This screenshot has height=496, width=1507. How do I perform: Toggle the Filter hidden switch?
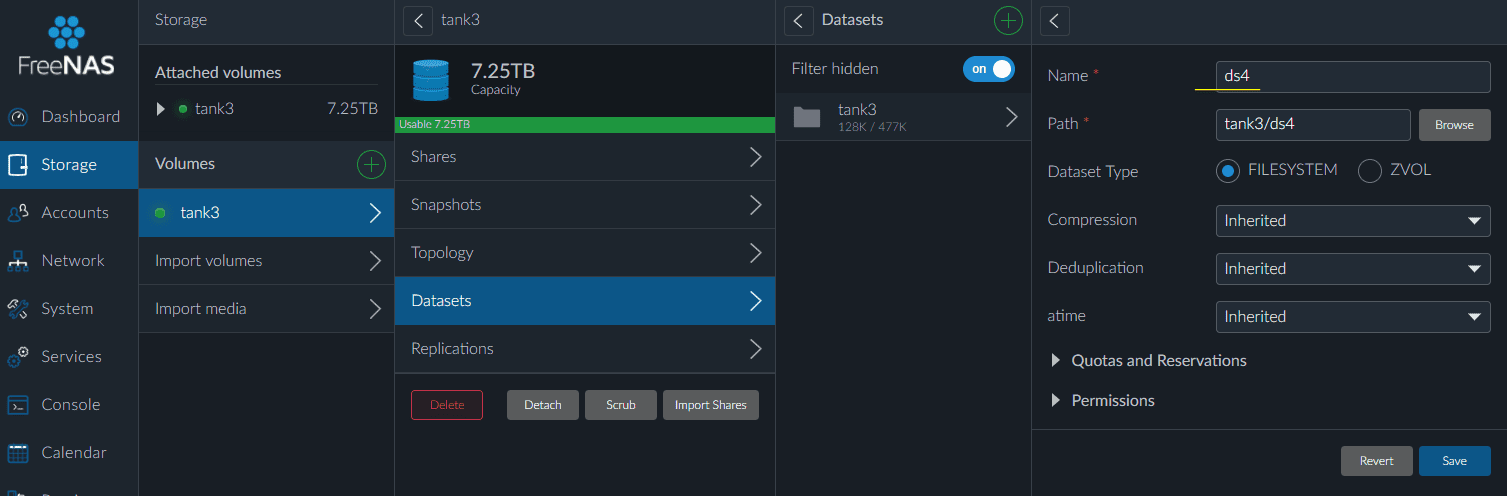(989, 69)
